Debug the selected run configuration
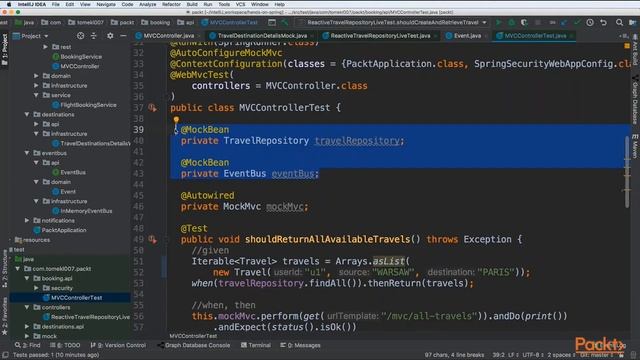The image size is (640, 360). click(x=511, y=22)
